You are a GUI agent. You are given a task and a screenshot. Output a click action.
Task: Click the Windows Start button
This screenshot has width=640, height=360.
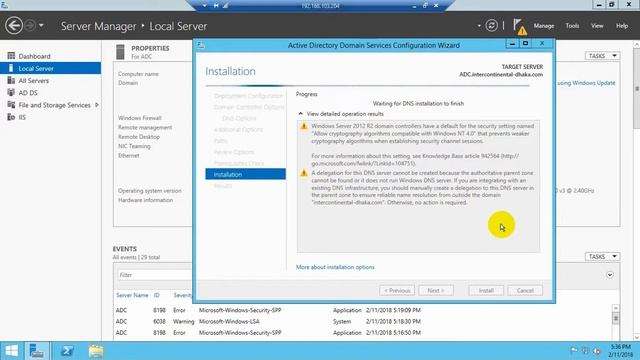(11, 351)
